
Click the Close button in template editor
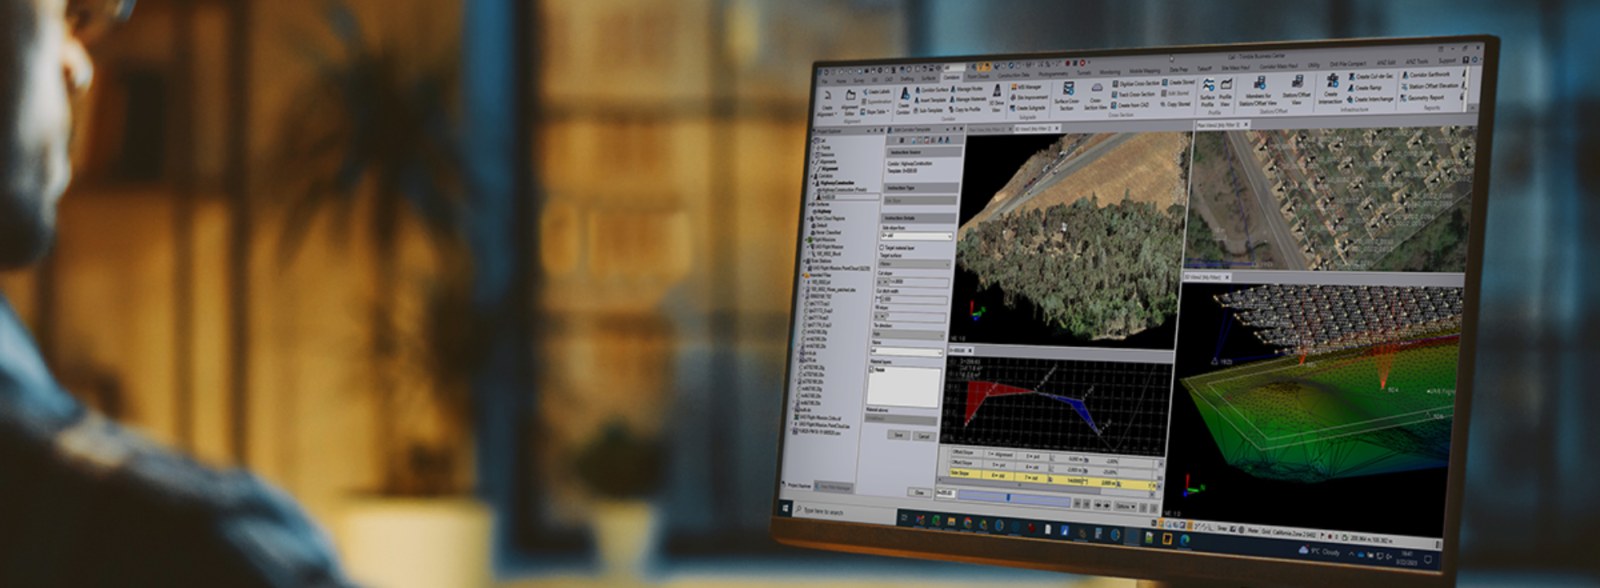click(920, 492)
